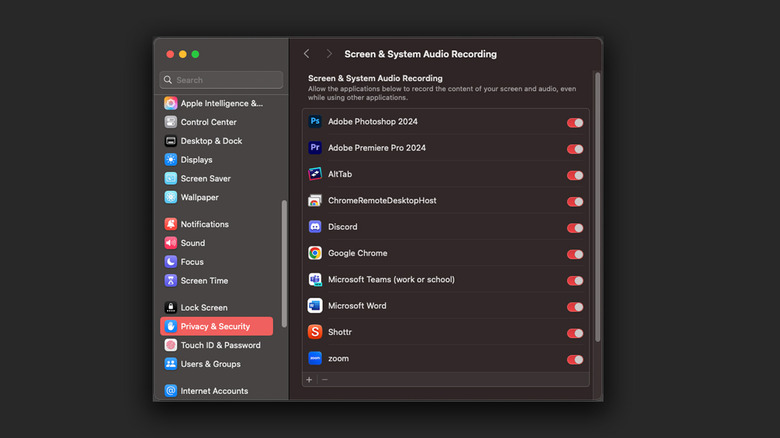The height and width of the screenshot is (438, 780).
Task: Select Notifications in the sidebar
Action: click(x=204, y=224)
